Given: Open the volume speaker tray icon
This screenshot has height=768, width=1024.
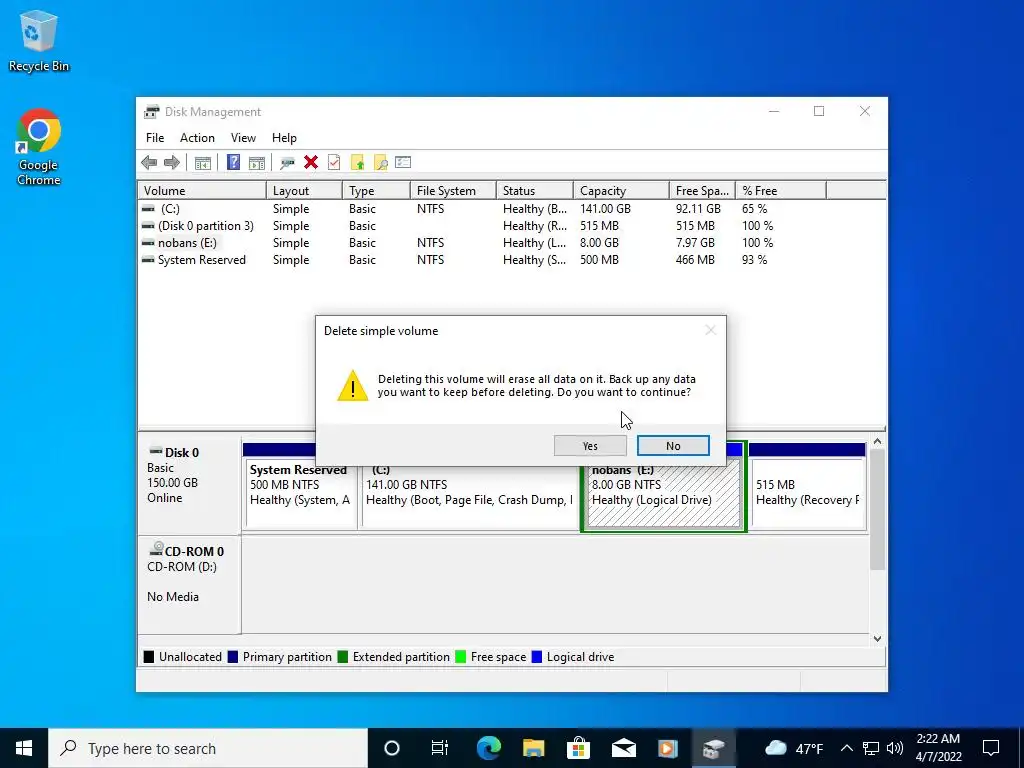Looking at the screenshot, I should tap(895, 748).
